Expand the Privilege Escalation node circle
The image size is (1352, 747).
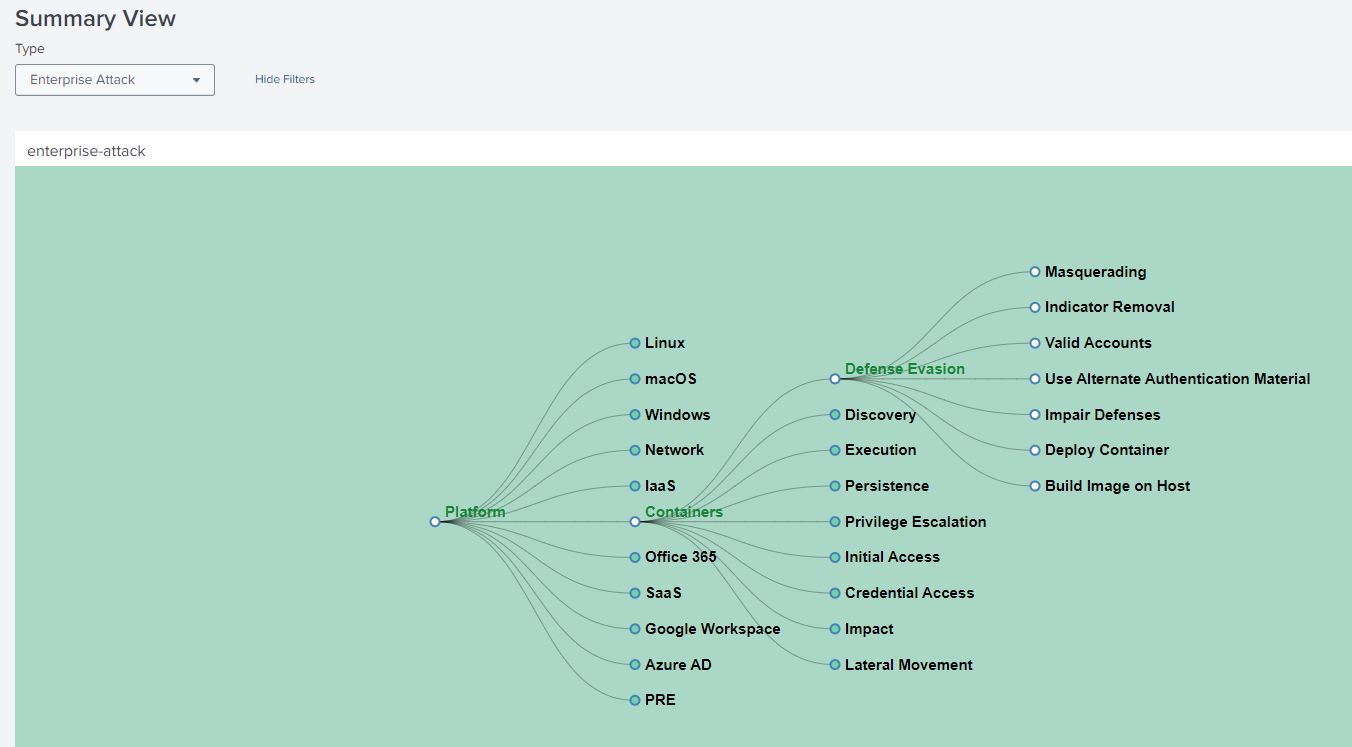tap(835, 522)
